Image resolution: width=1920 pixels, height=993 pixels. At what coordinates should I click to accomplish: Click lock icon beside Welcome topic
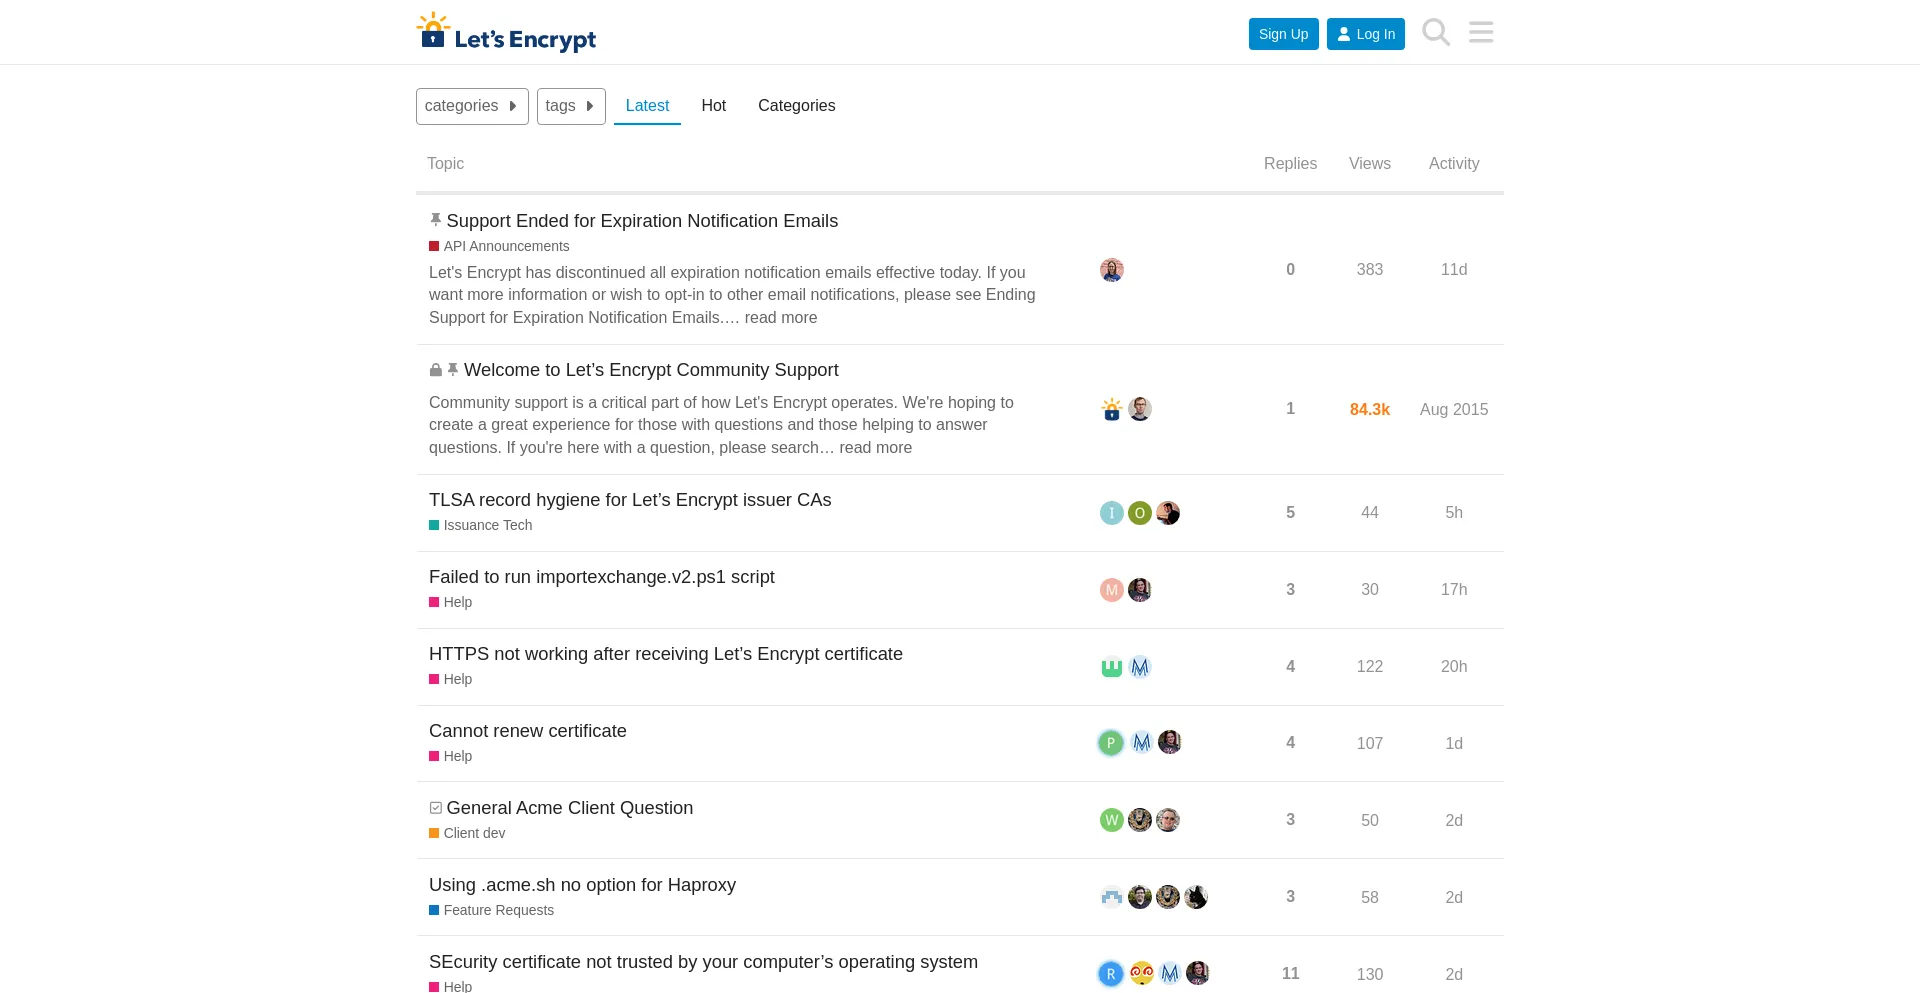click(x=435, y=370)
